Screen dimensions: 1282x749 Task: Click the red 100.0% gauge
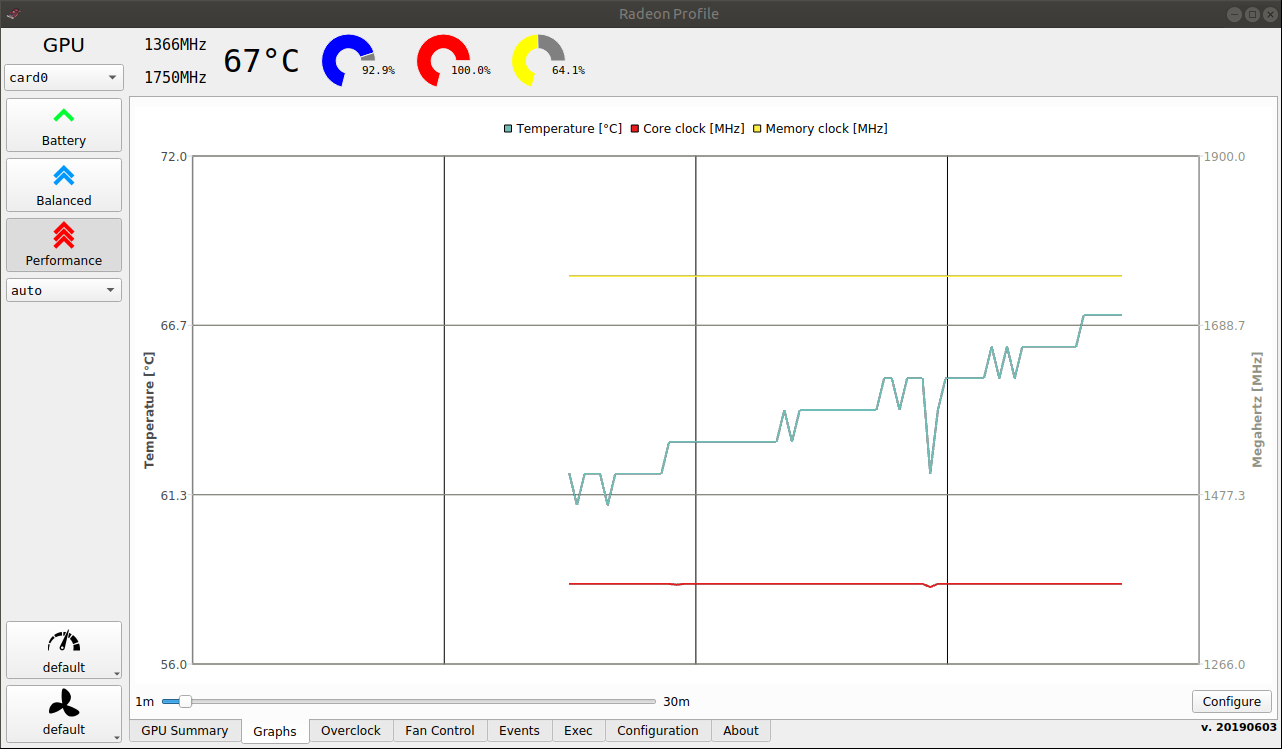(x=443, y=61)
